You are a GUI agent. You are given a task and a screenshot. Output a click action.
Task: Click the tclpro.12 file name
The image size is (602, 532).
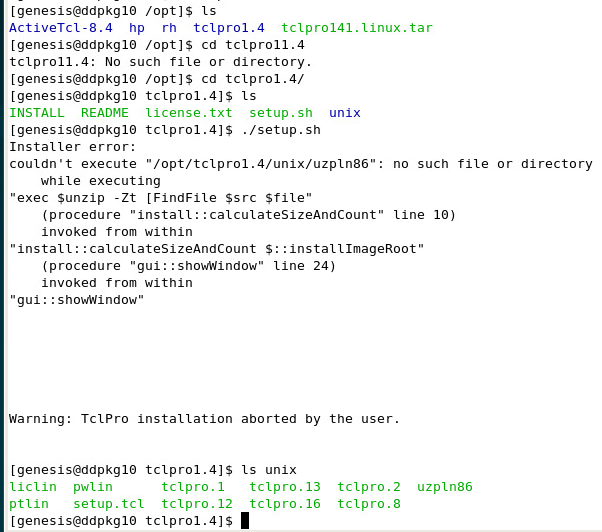(x=197, y=504)
